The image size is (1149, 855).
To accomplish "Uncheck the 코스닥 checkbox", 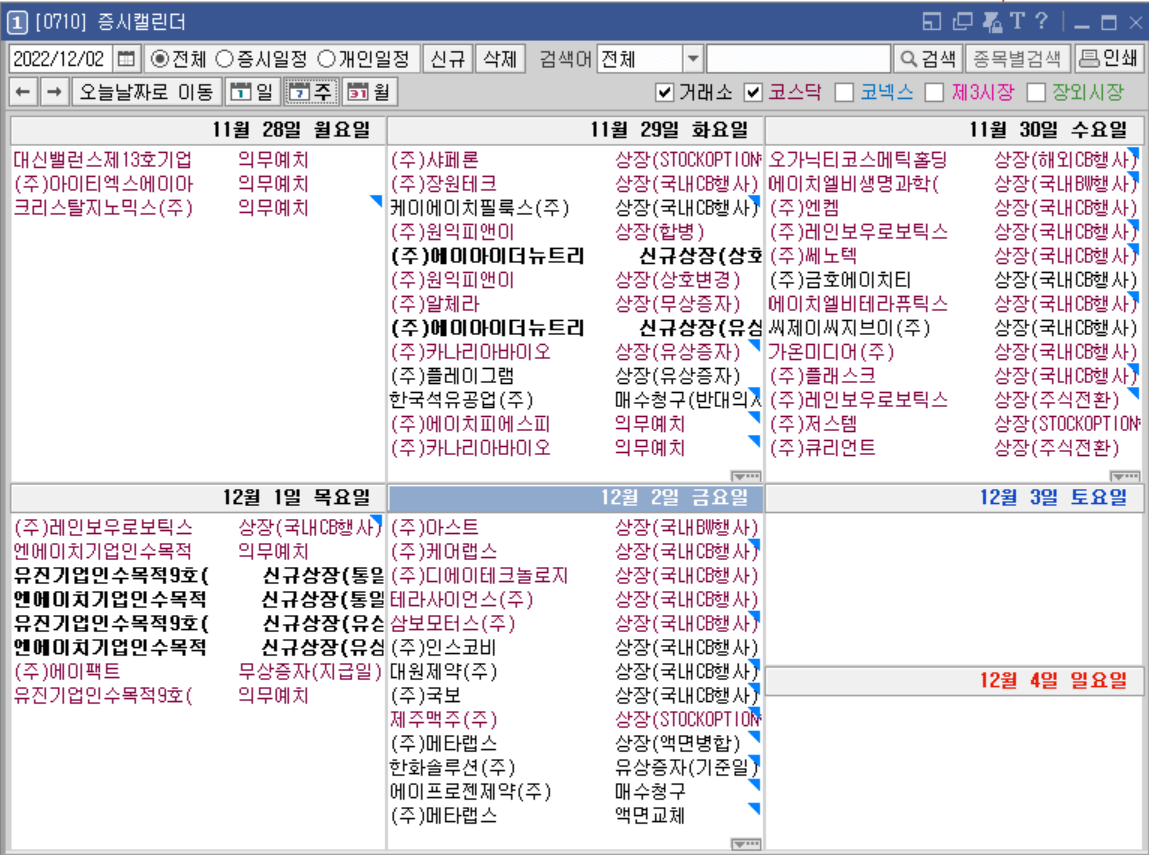I will [x=753, y=92].
